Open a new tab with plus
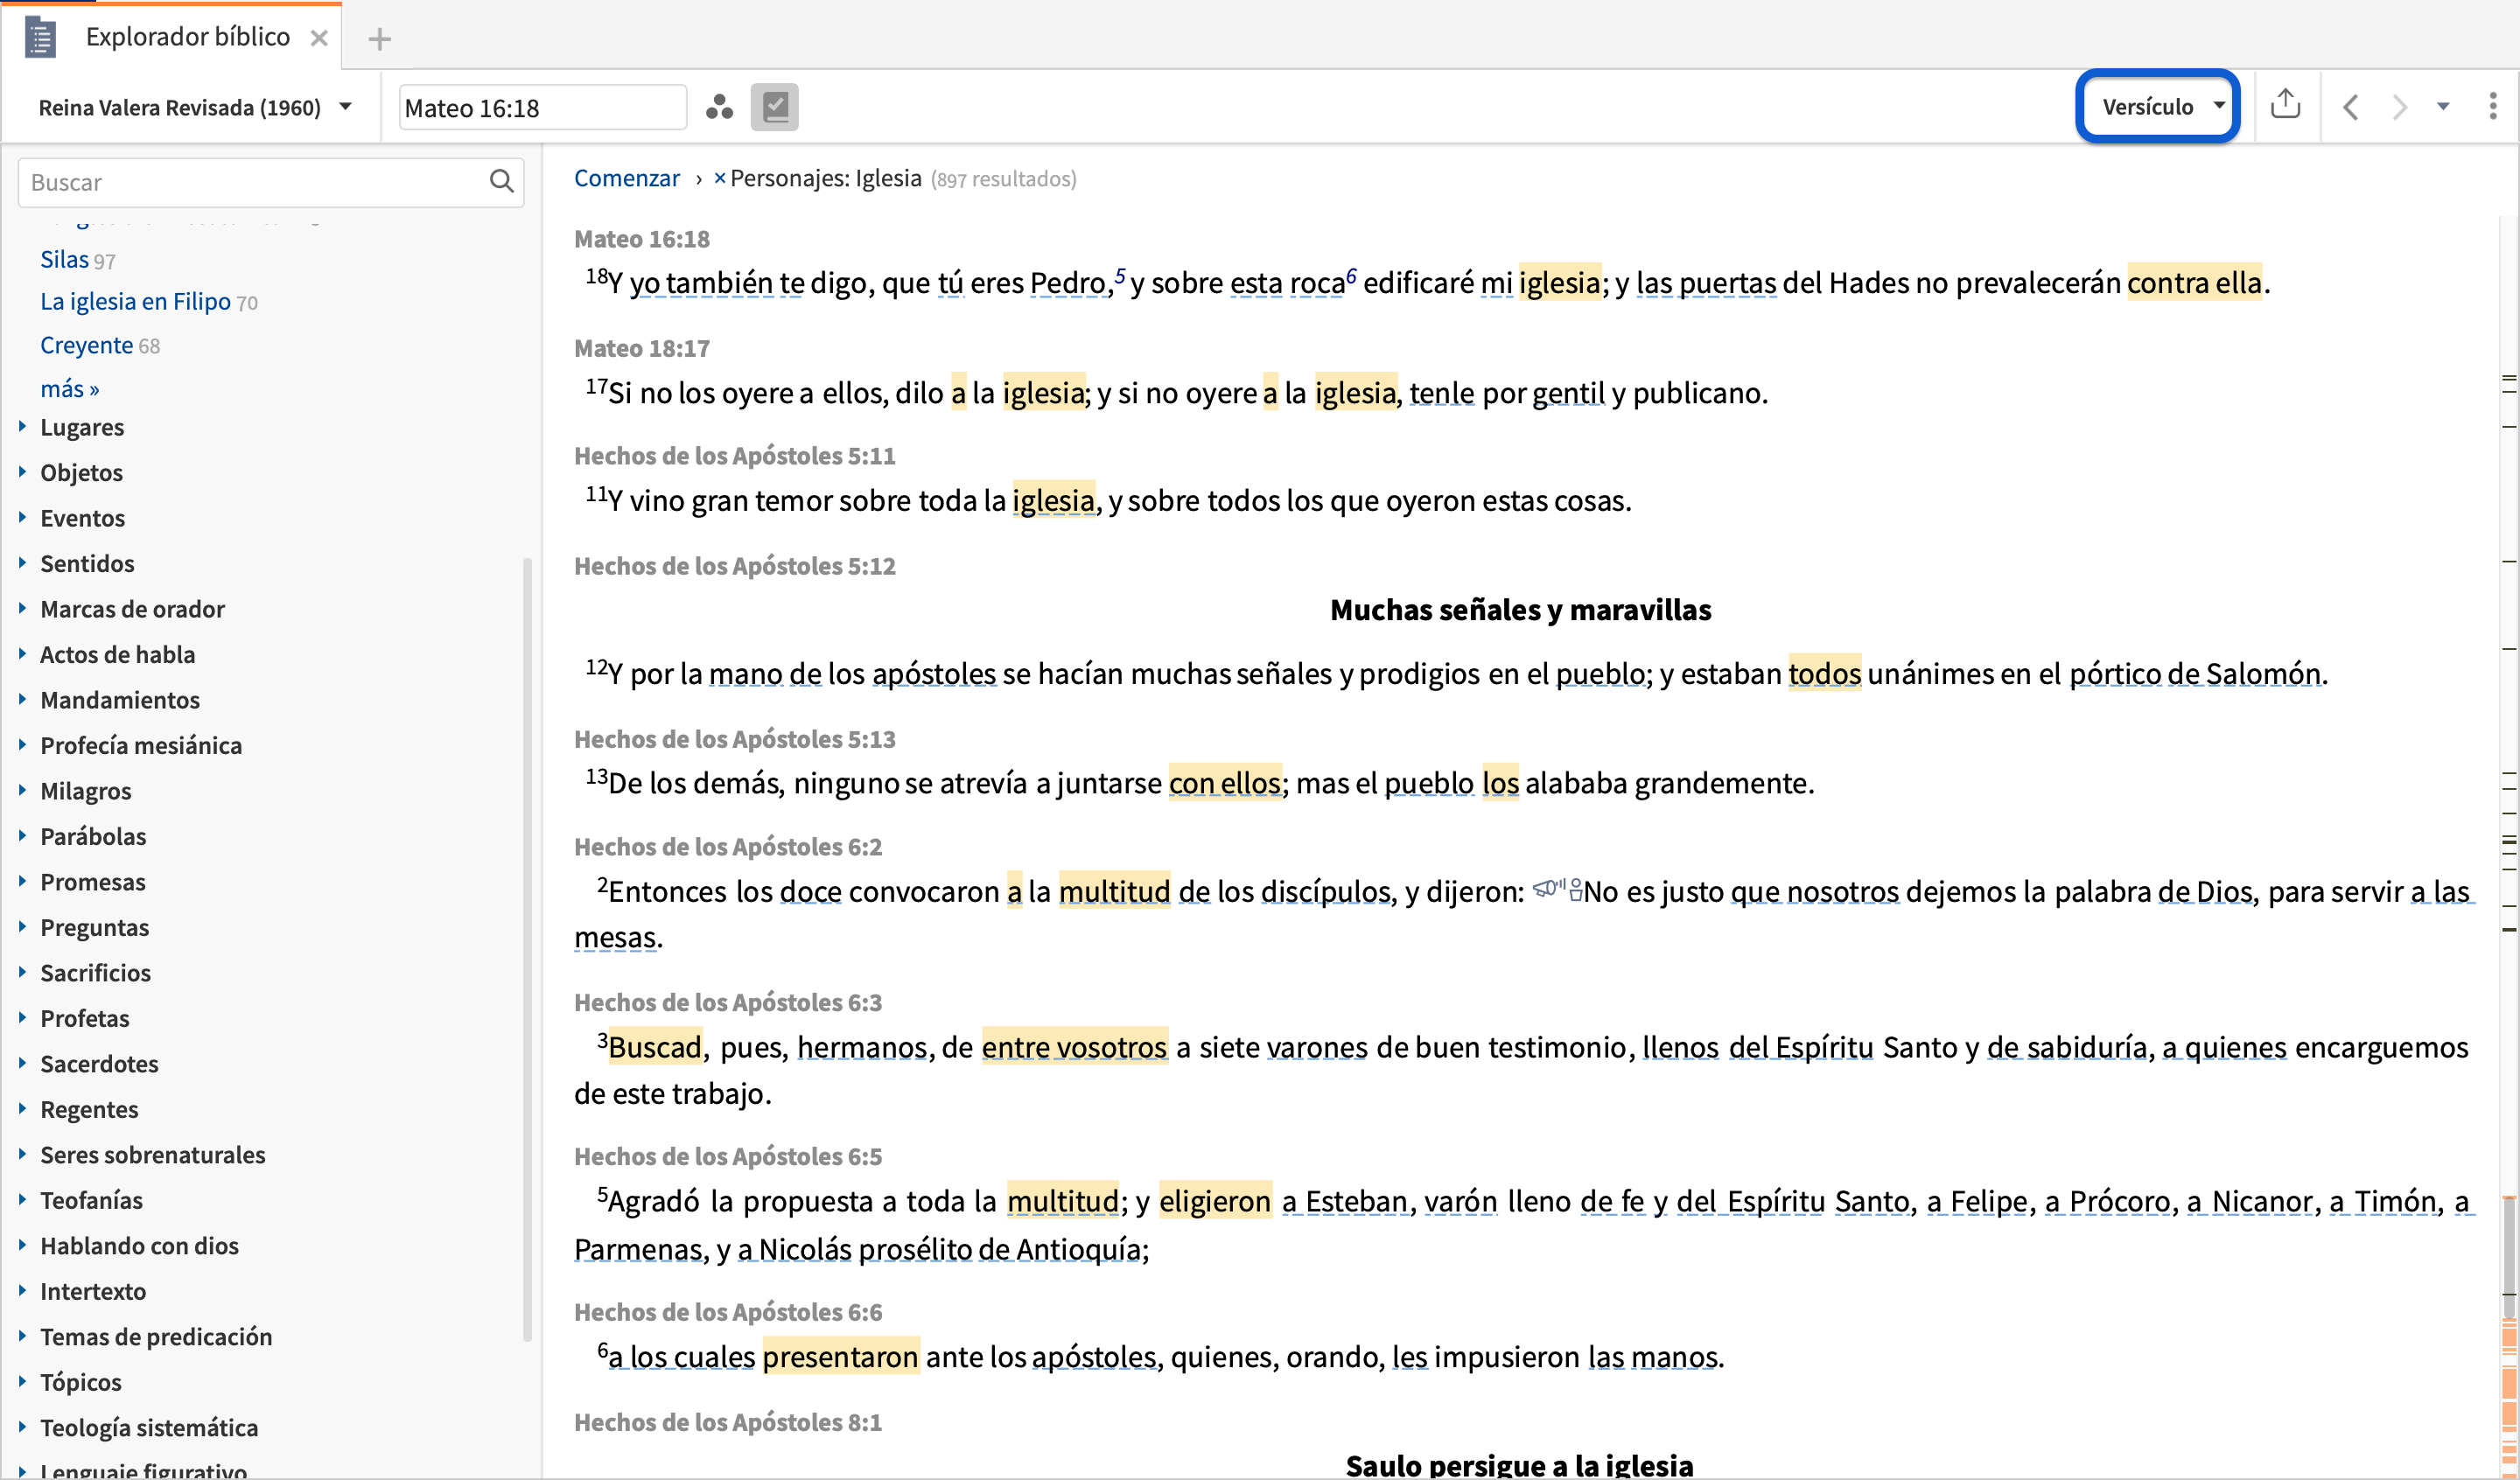The height and width of the screenshot is (1480, 2520). tap(379, 39)
